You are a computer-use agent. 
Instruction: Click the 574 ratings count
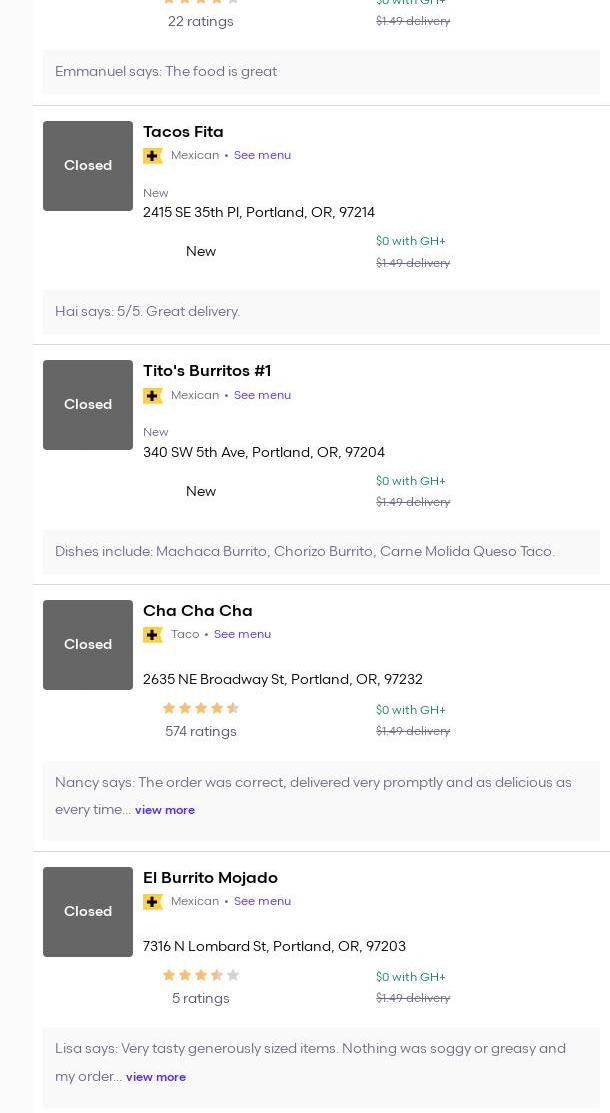[201, 732]
